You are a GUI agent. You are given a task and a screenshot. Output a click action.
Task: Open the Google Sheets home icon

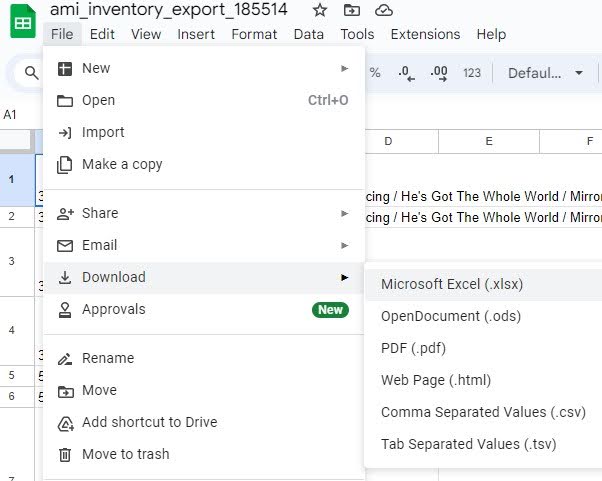23,21
